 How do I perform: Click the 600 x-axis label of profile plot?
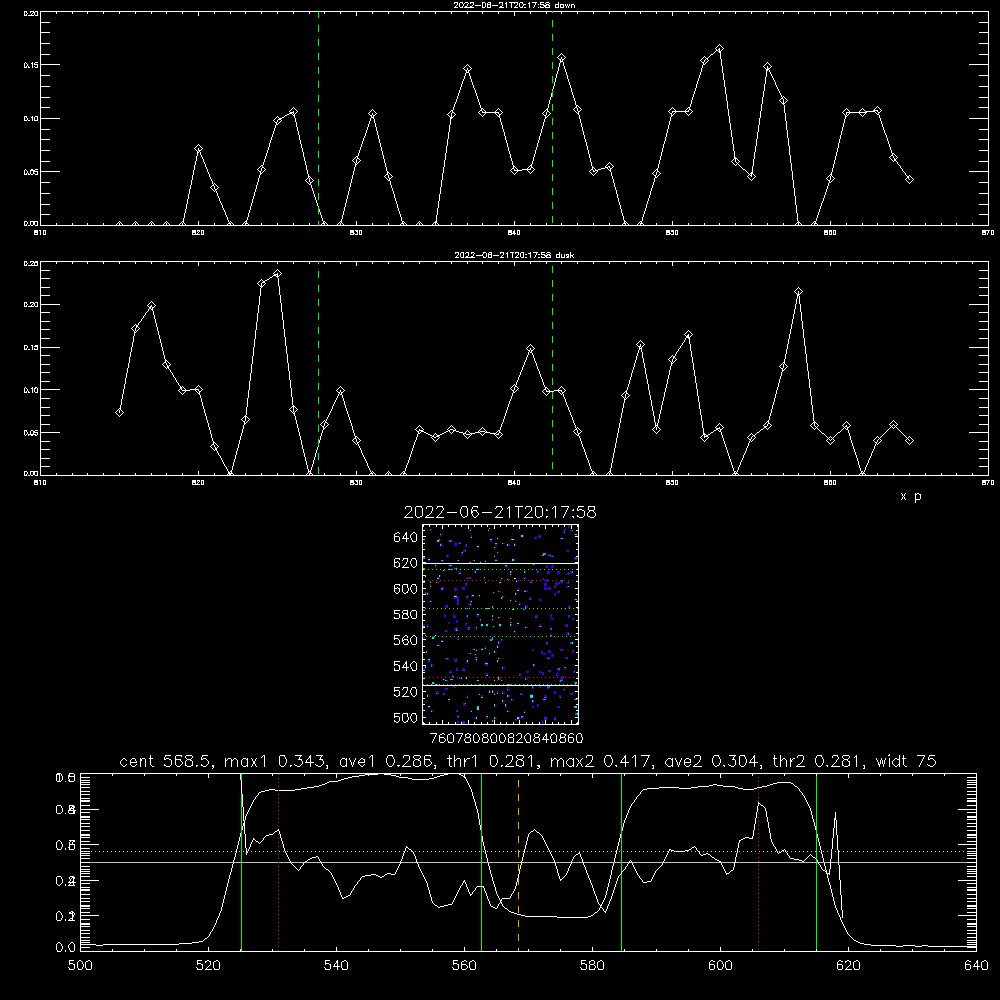click(720, 966)
